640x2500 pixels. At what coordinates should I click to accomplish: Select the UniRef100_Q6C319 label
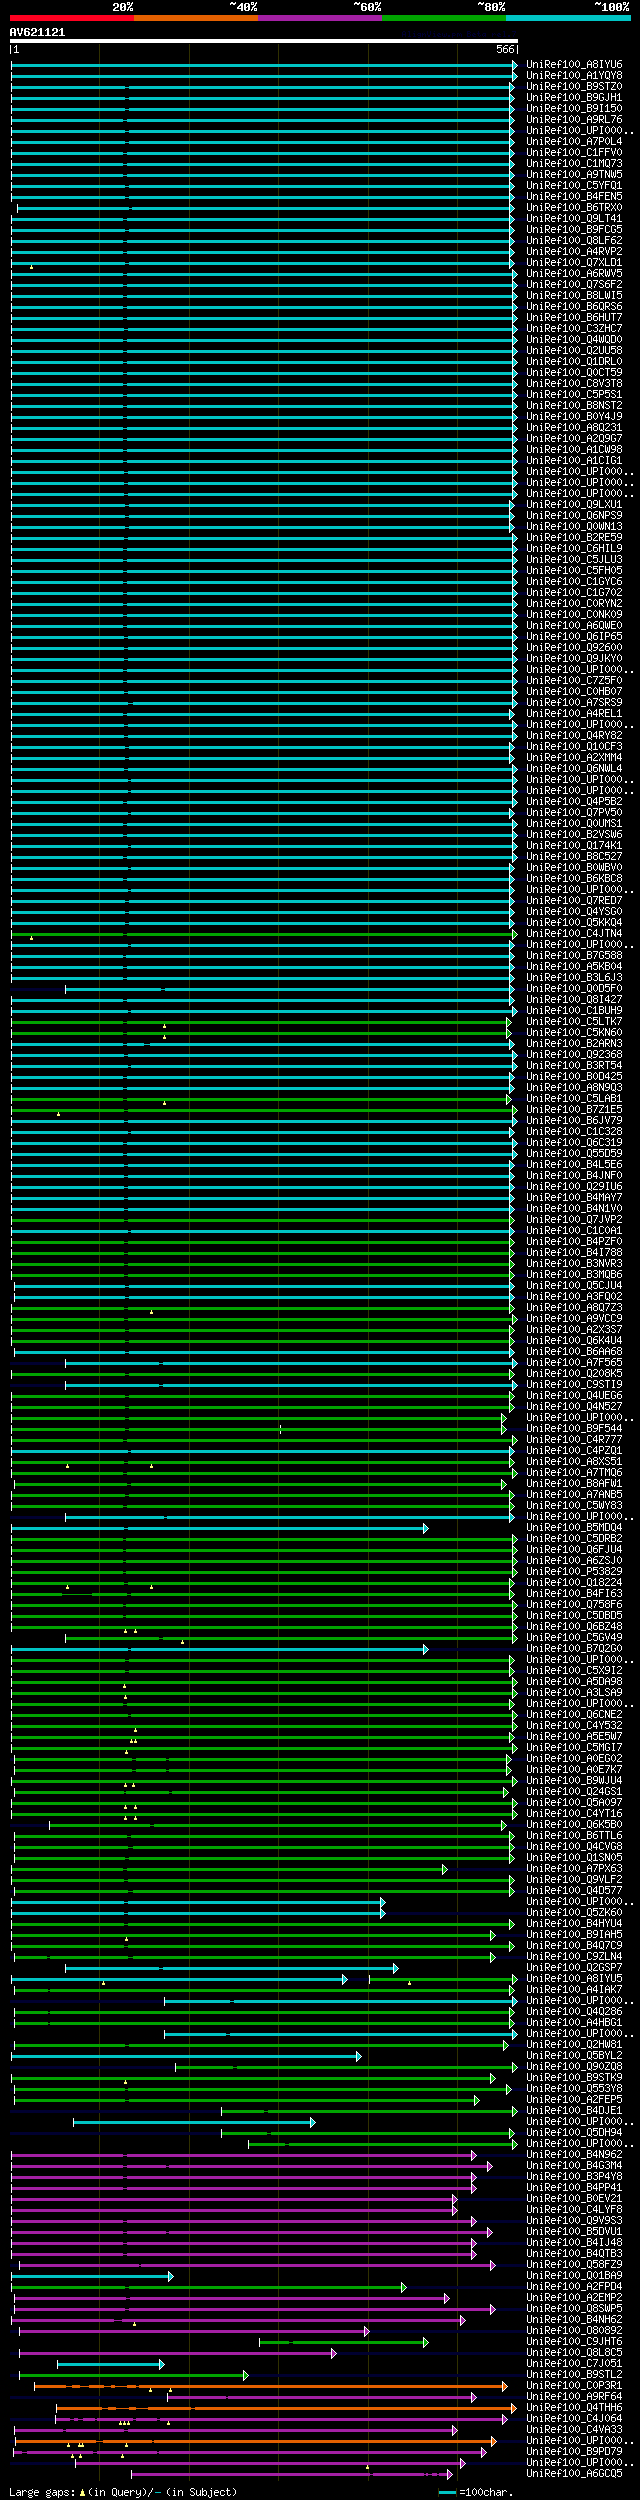[574, 1142]
